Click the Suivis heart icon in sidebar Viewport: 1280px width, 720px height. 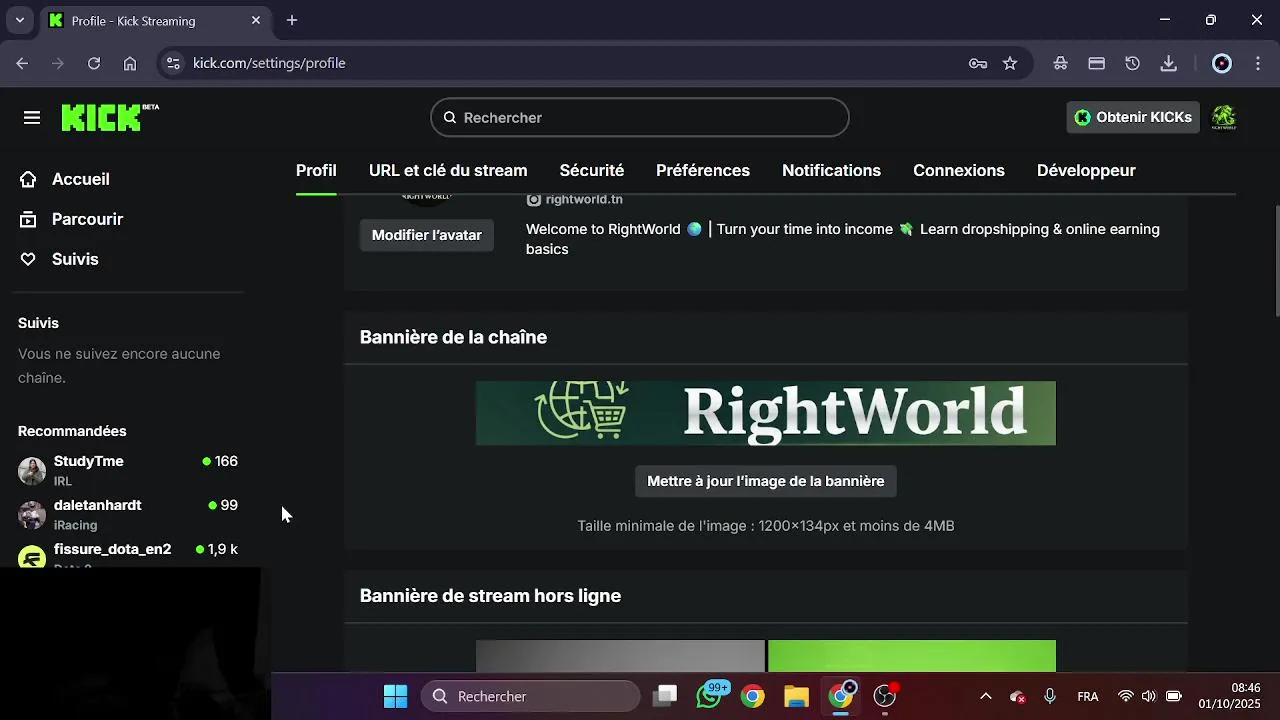click(x=28, y=259)
